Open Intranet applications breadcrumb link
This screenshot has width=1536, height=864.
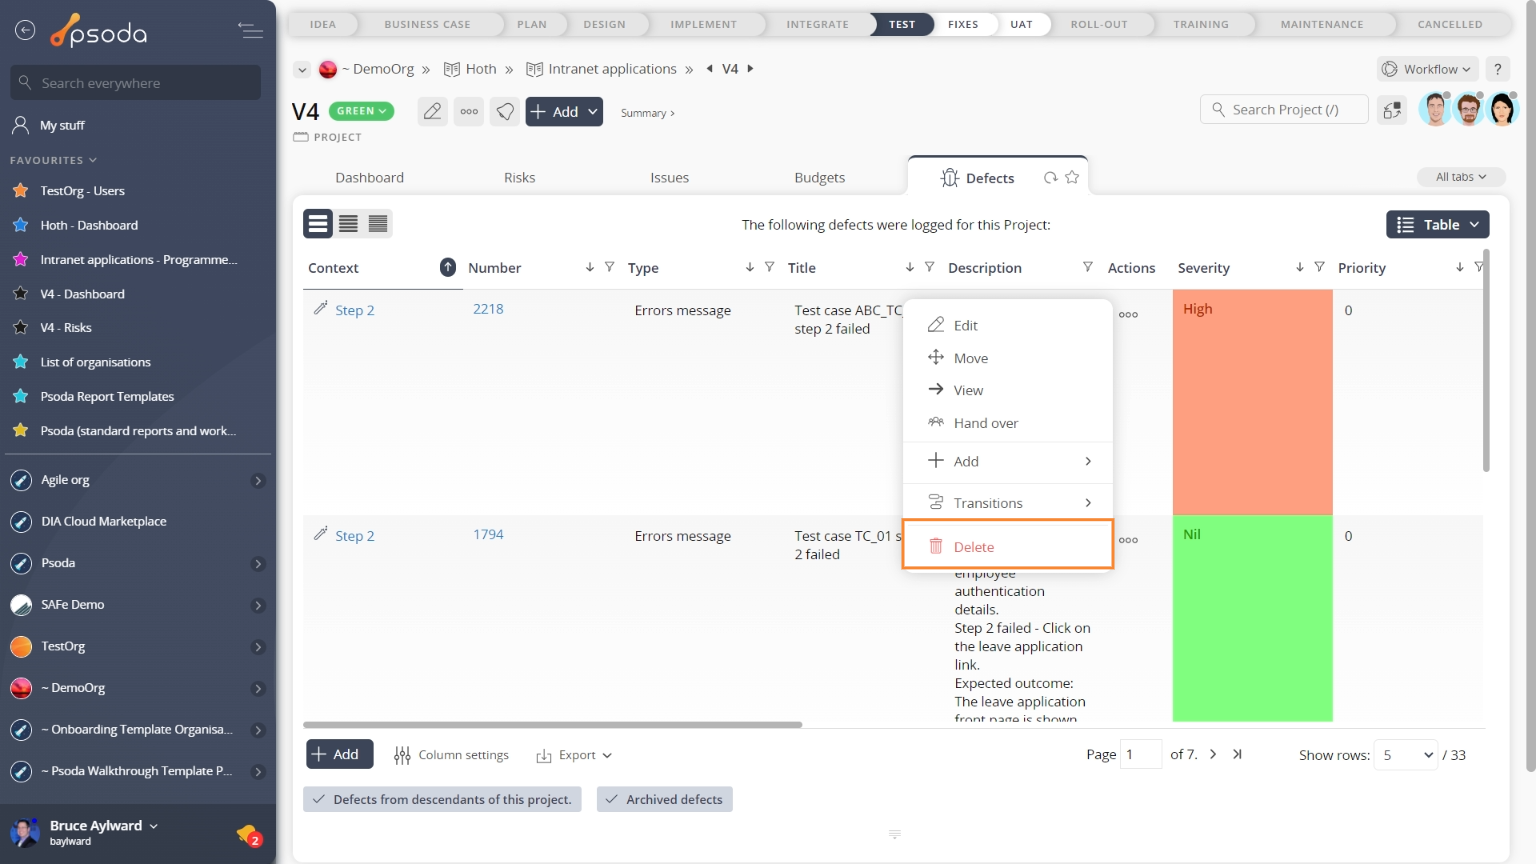pos(612,69)
